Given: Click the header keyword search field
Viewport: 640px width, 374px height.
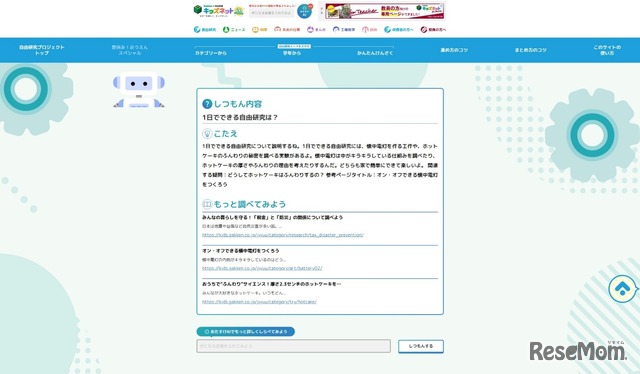Looking at the screenshot, I should coord(271,13).
